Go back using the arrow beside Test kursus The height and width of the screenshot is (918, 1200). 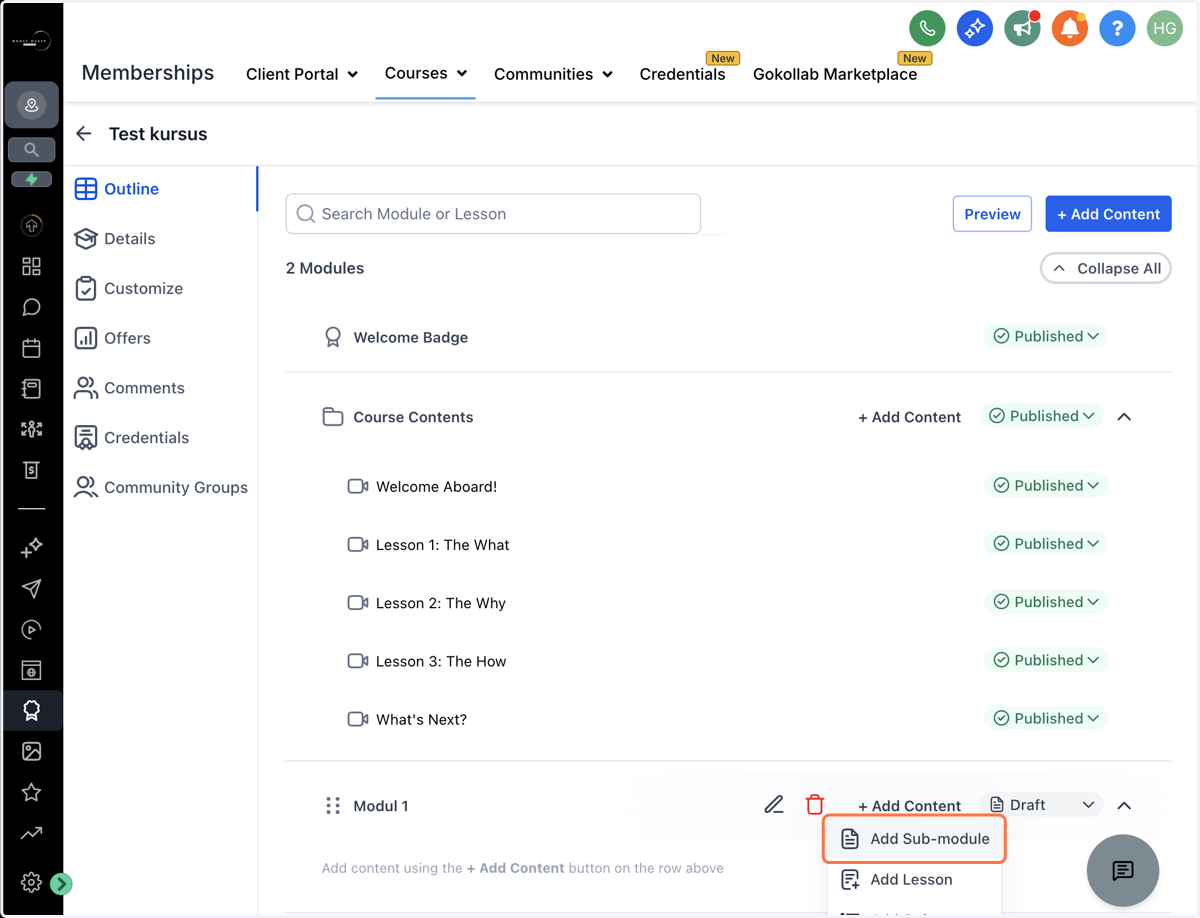pyautogui.click(x=84, y=134)
